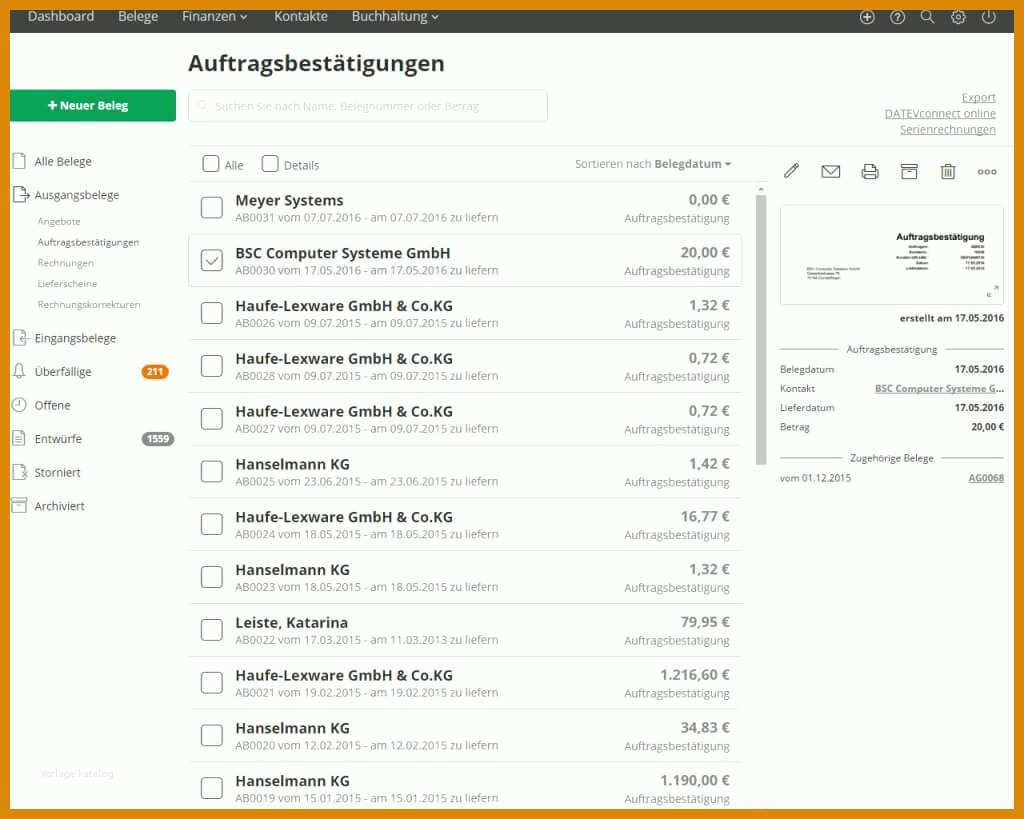The image size is (1024, 819).
Task: Click the plus icon in top bar
Action: tap(867, 18)
